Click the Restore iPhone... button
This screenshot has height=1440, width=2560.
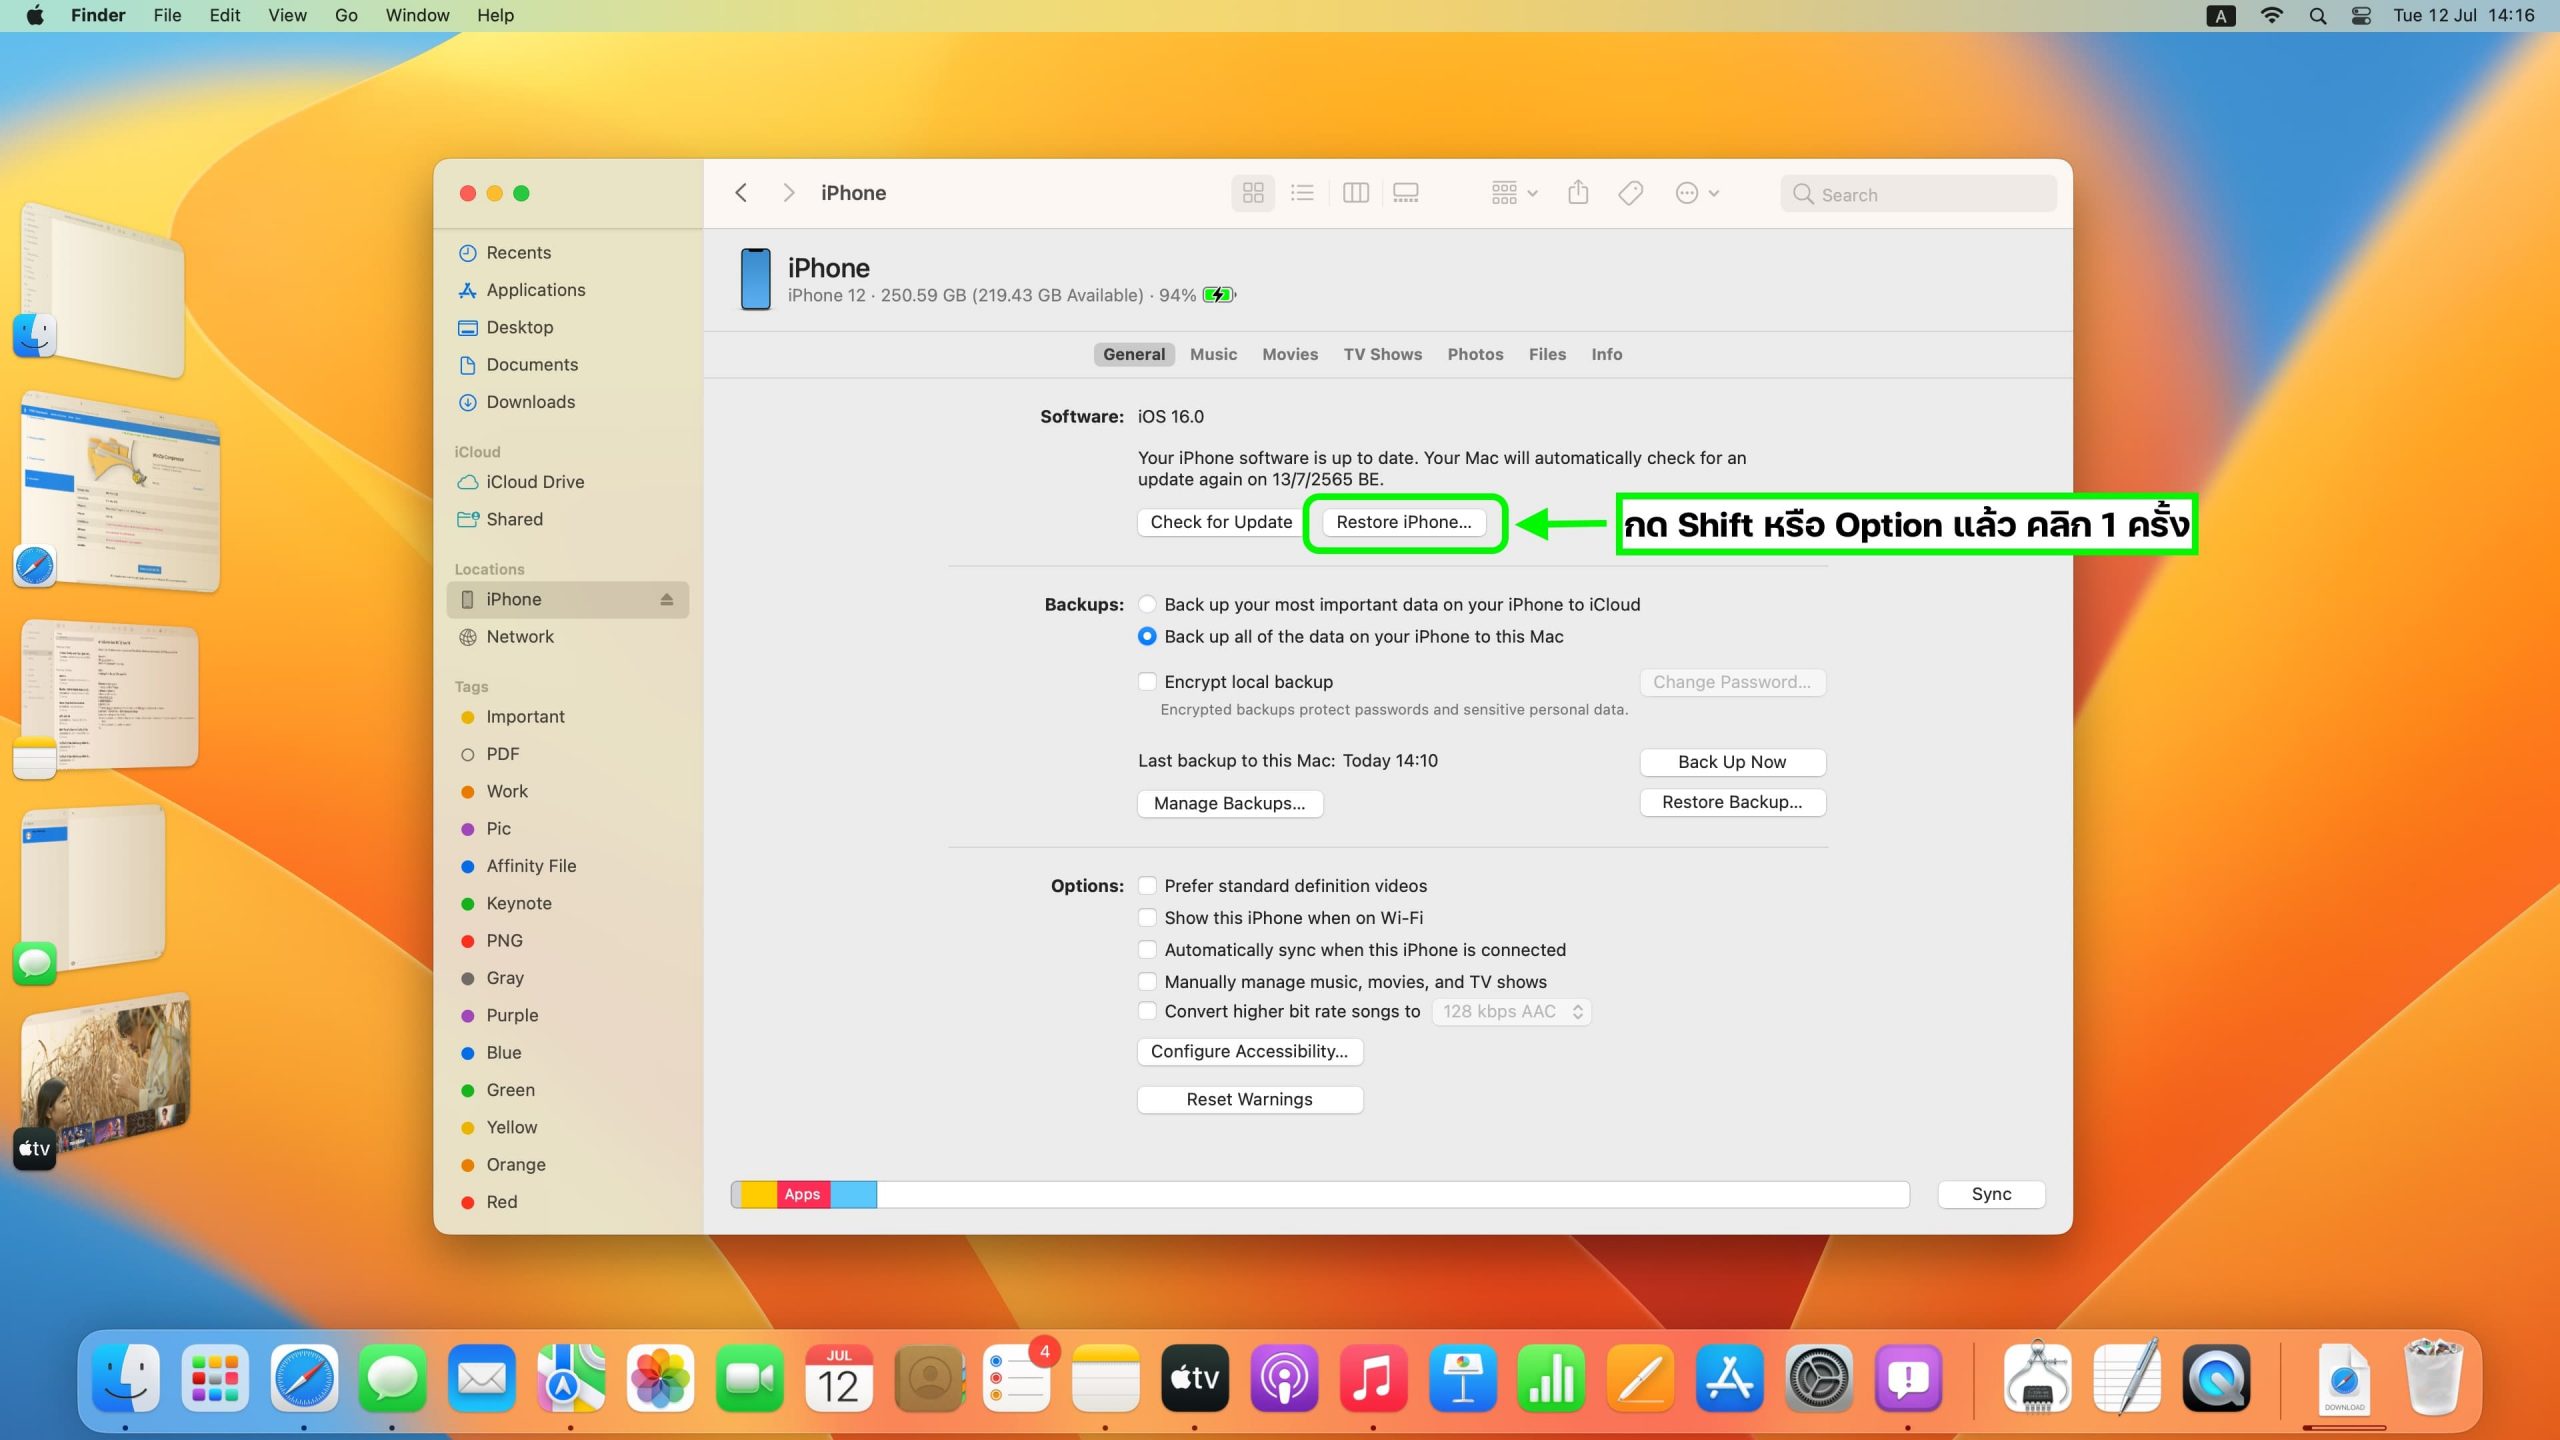pyautogui.click(x=1403, y=522)
